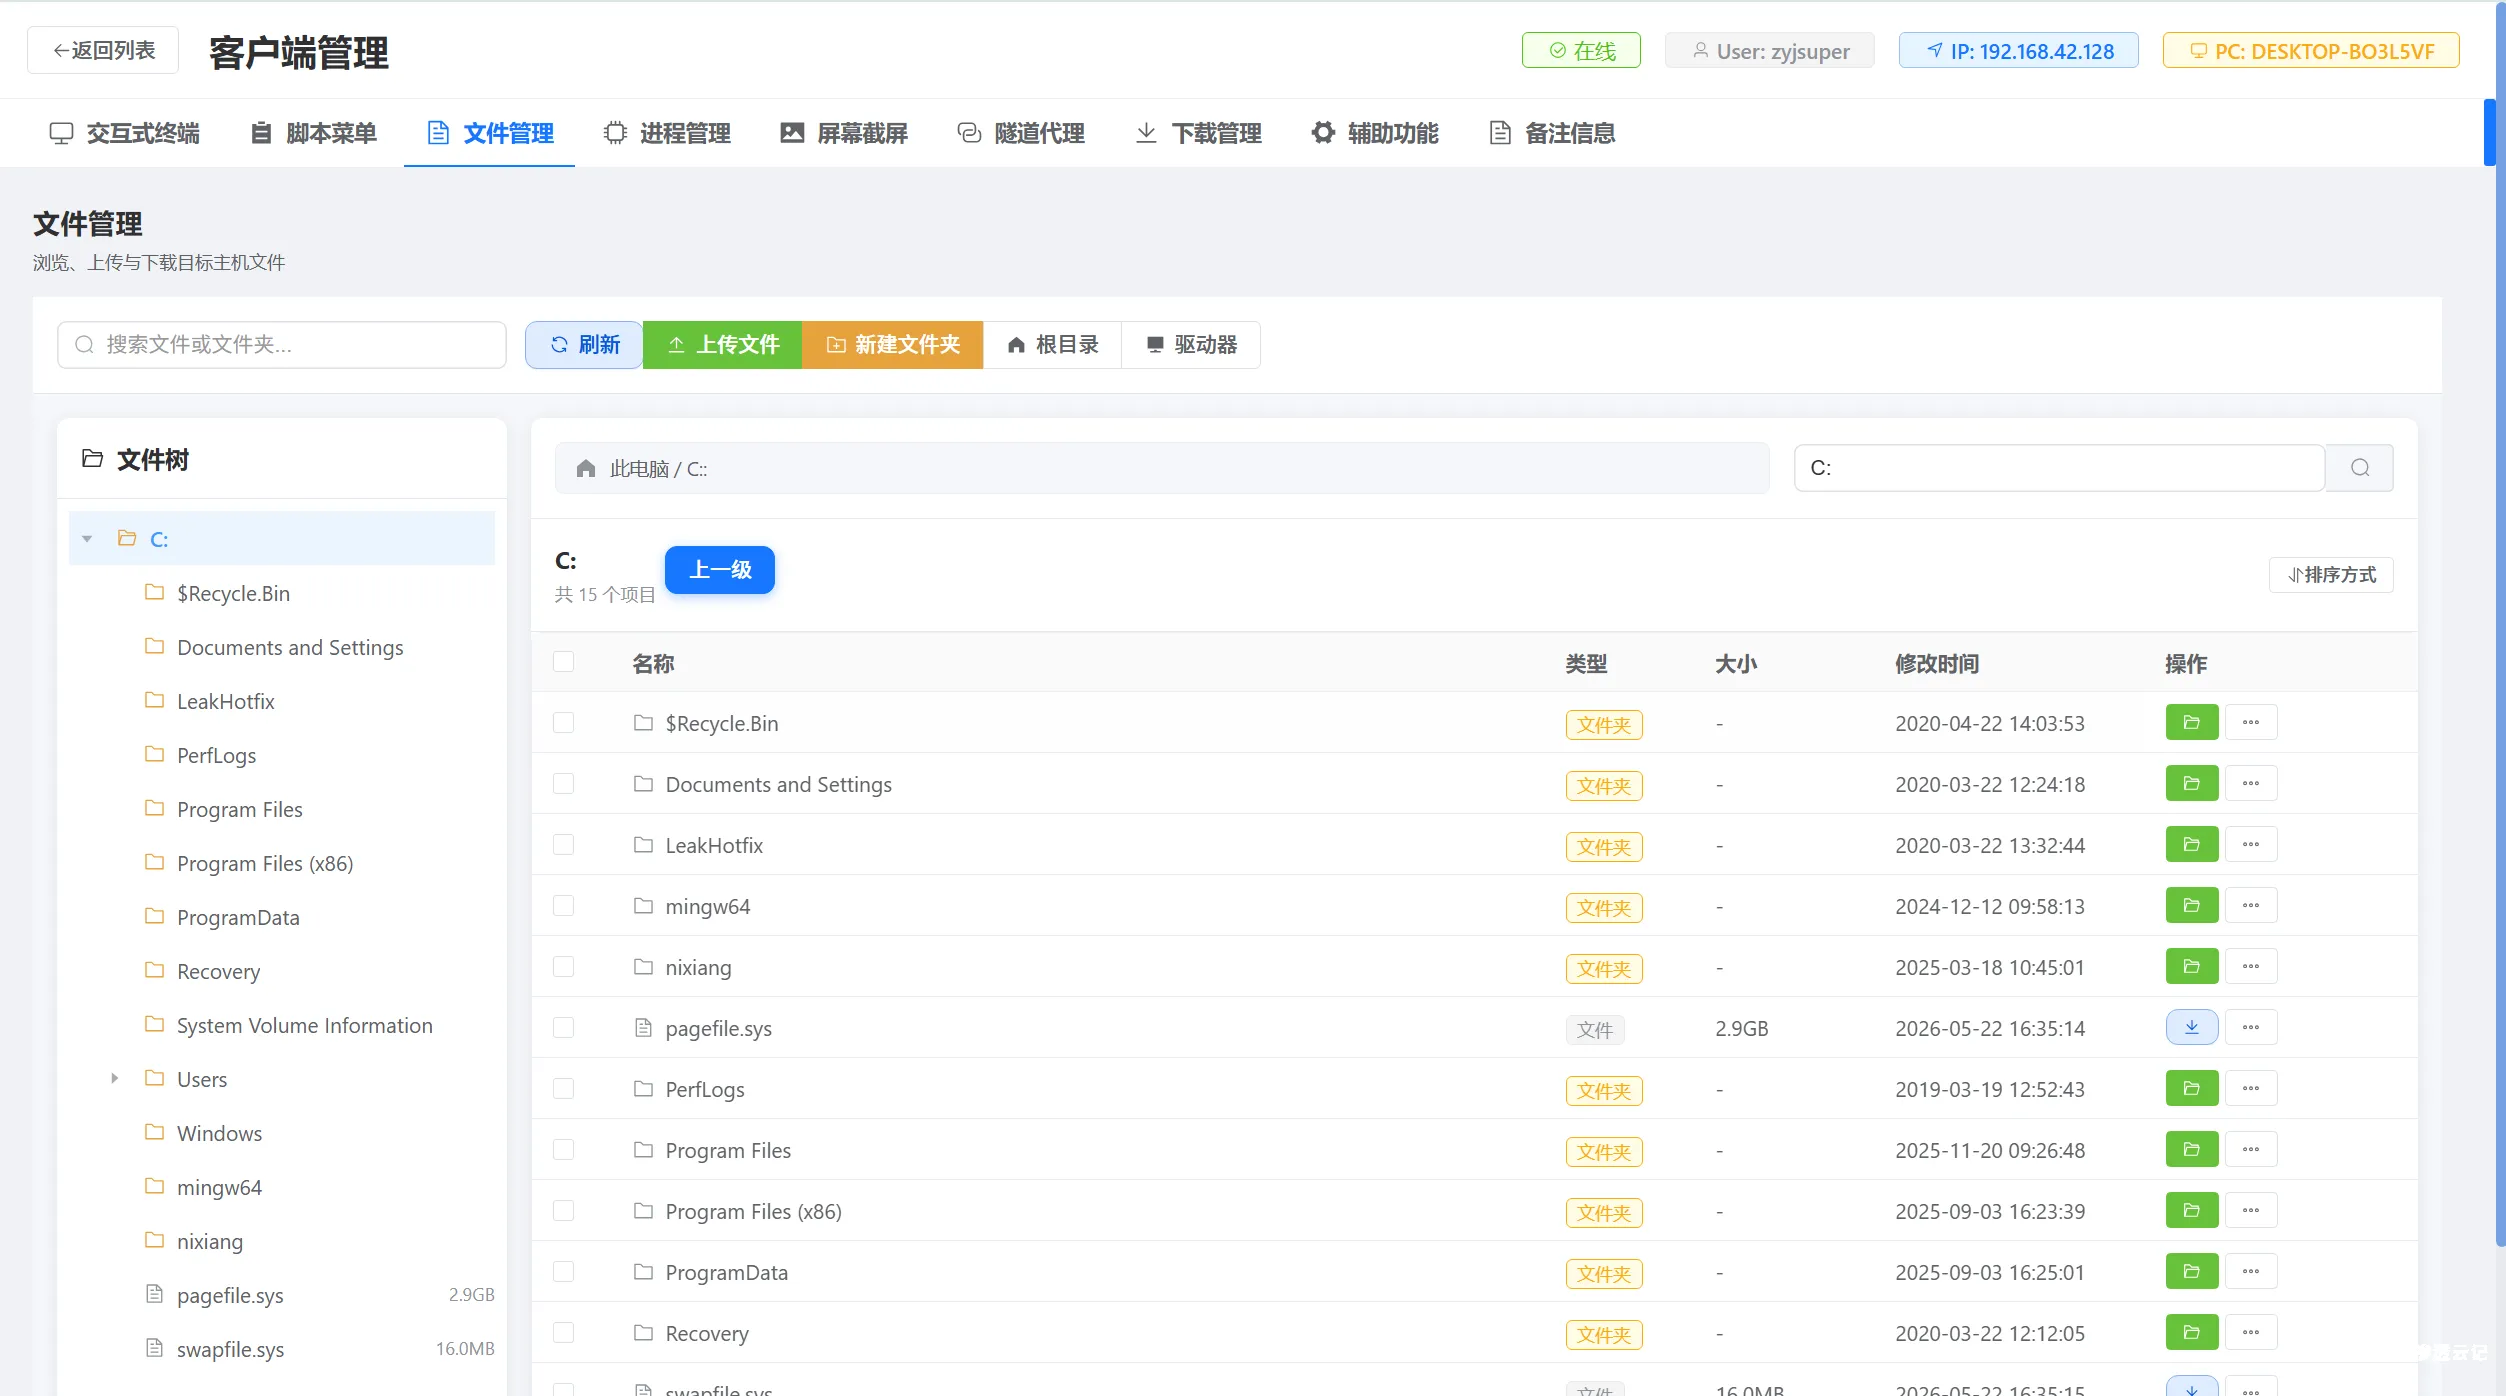Click the 修改时间 column header

pos(1937,663)
